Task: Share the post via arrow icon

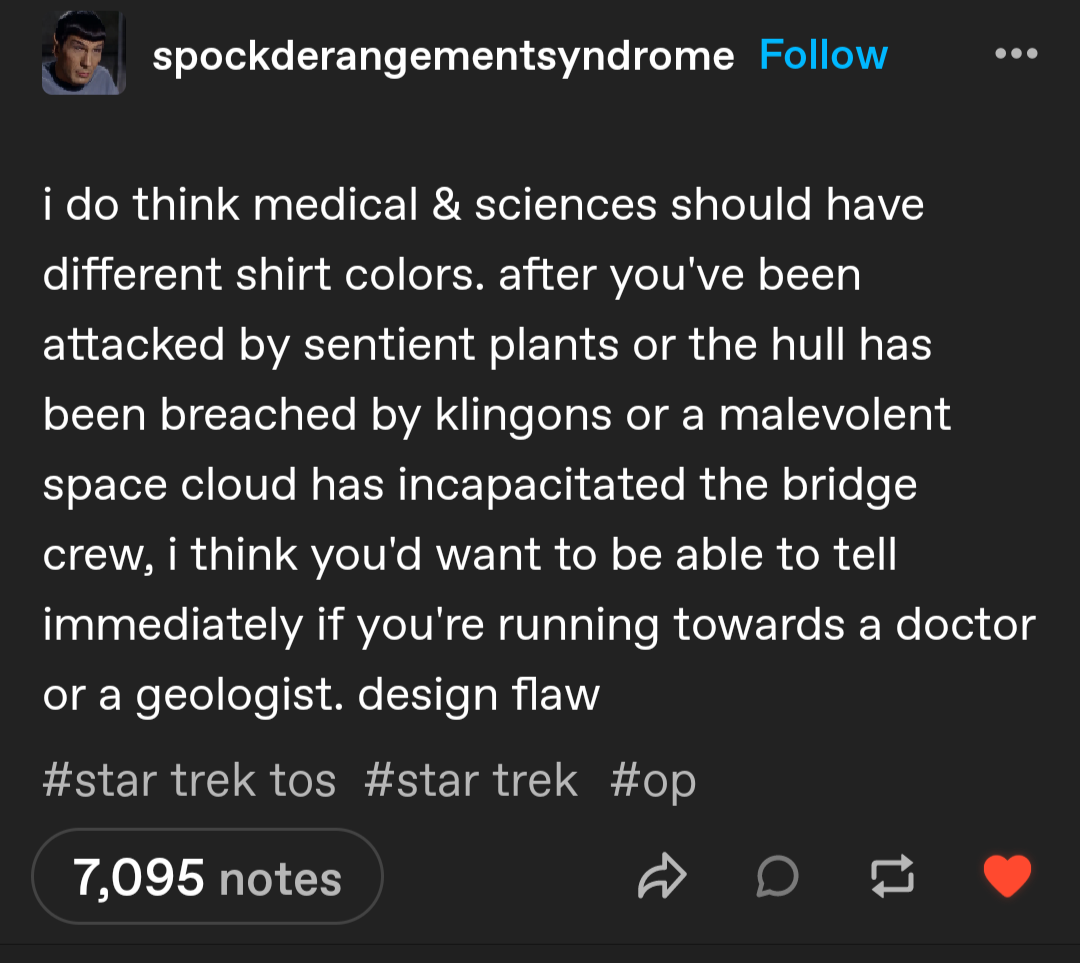Action: point(662,876)
